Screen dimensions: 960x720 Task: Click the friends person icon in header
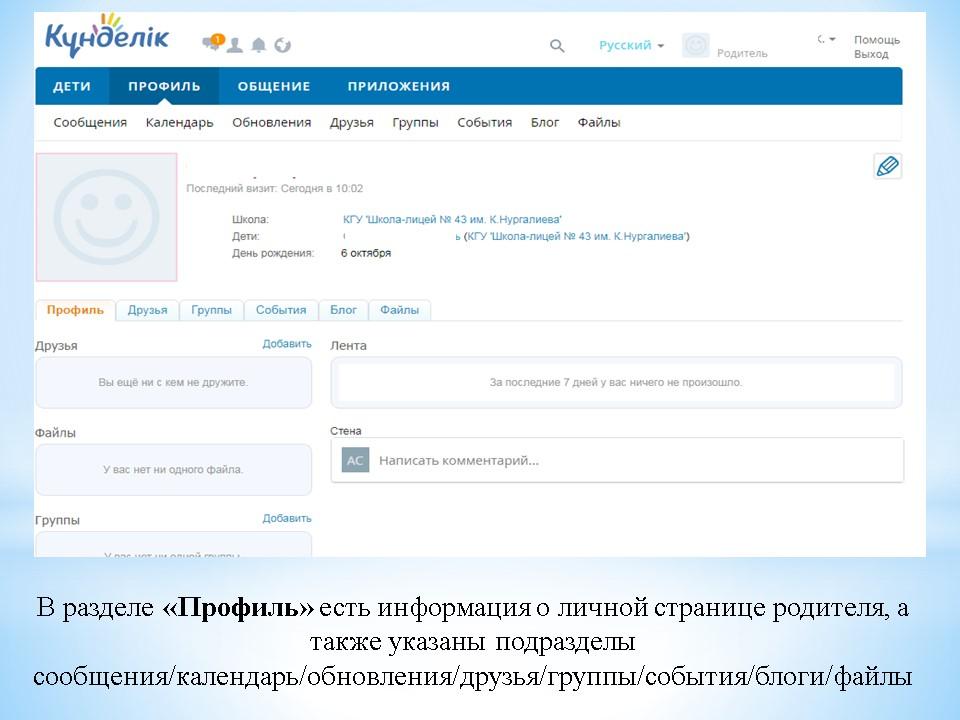click(235, 45)
